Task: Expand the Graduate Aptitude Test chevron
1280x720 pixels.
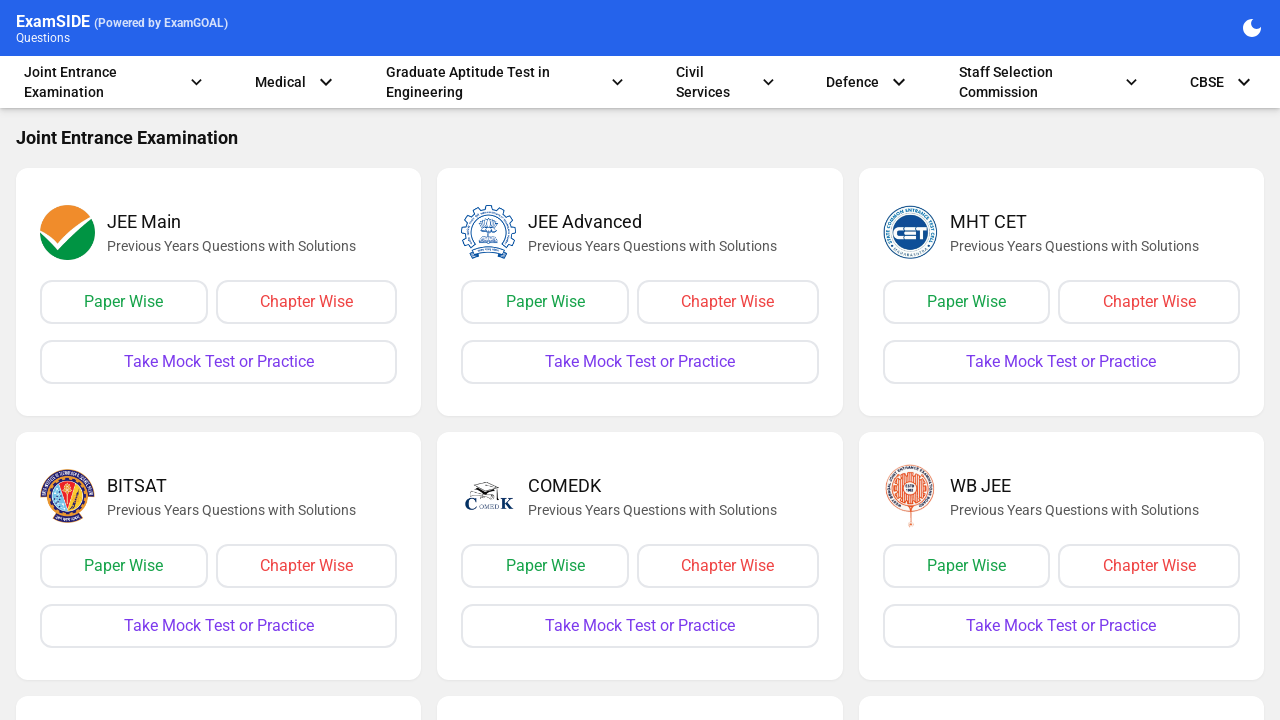Action: [x=618, y=82]
